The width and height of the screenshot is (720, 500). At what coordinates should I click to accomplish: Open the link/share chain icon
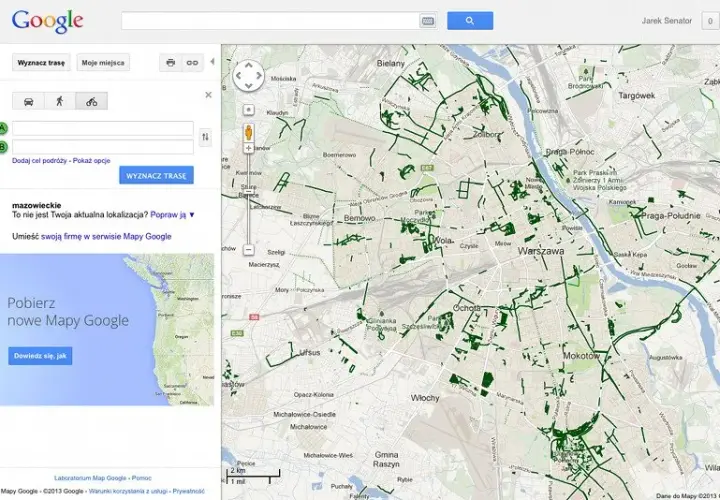[192, 62]
